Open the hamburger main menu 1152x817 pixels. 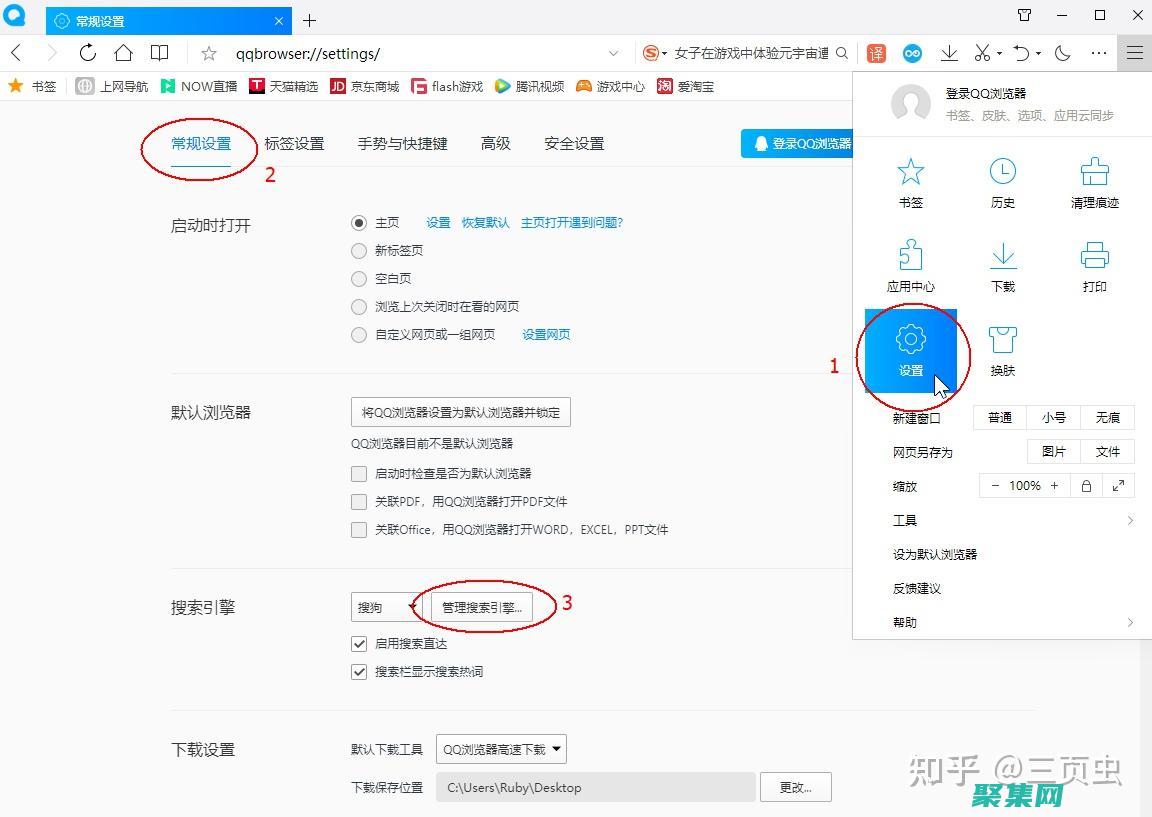1135,53
